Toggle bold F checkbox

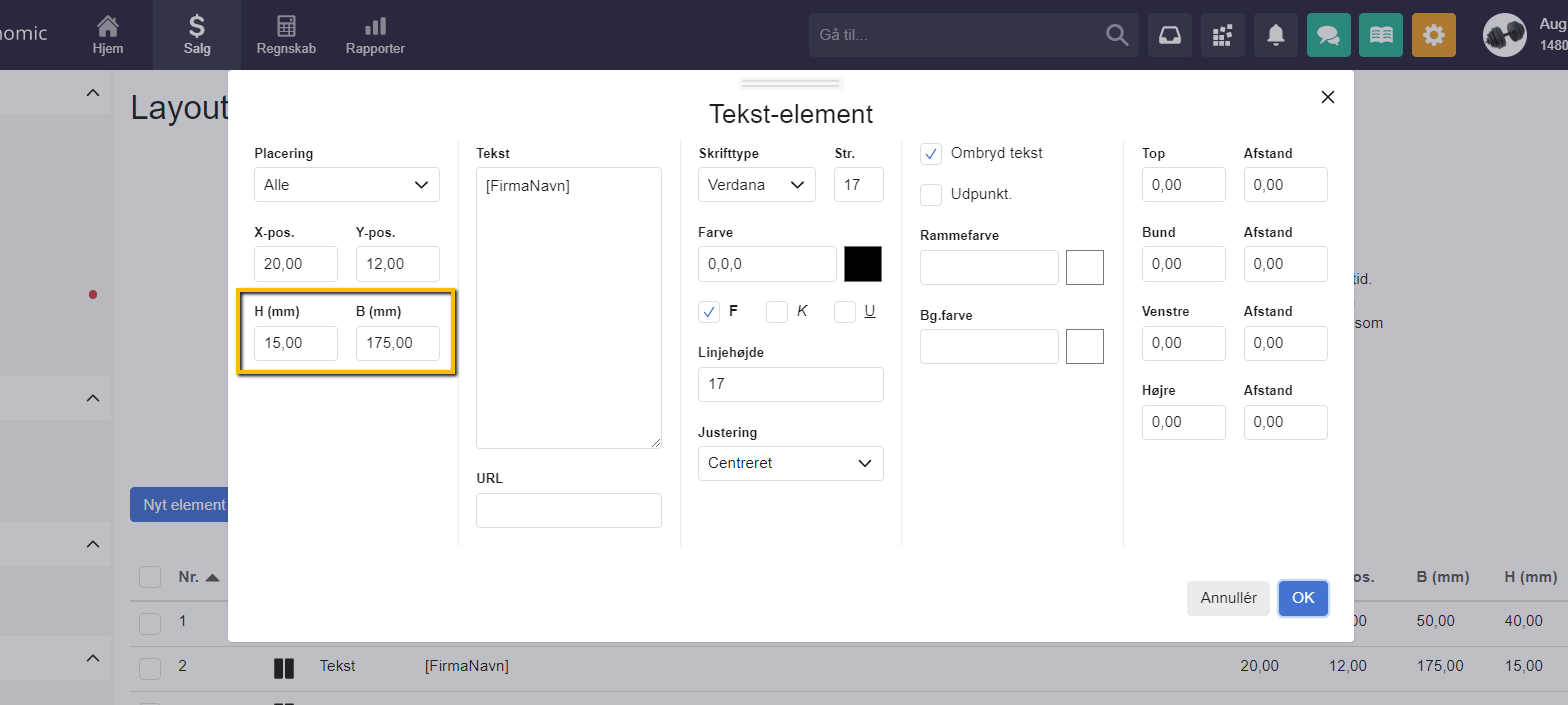pos(709,312)
